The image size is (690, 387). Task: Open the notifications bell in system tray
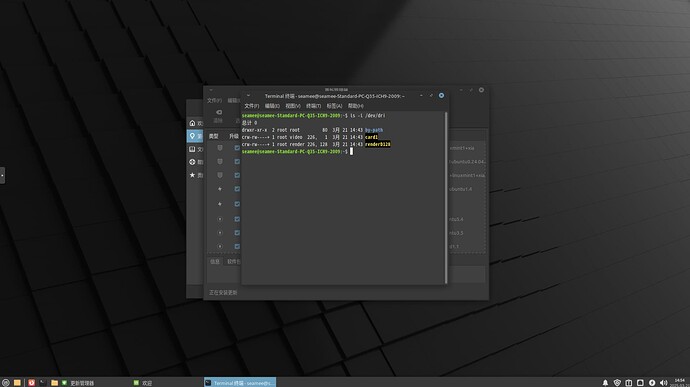coord(605,383)
